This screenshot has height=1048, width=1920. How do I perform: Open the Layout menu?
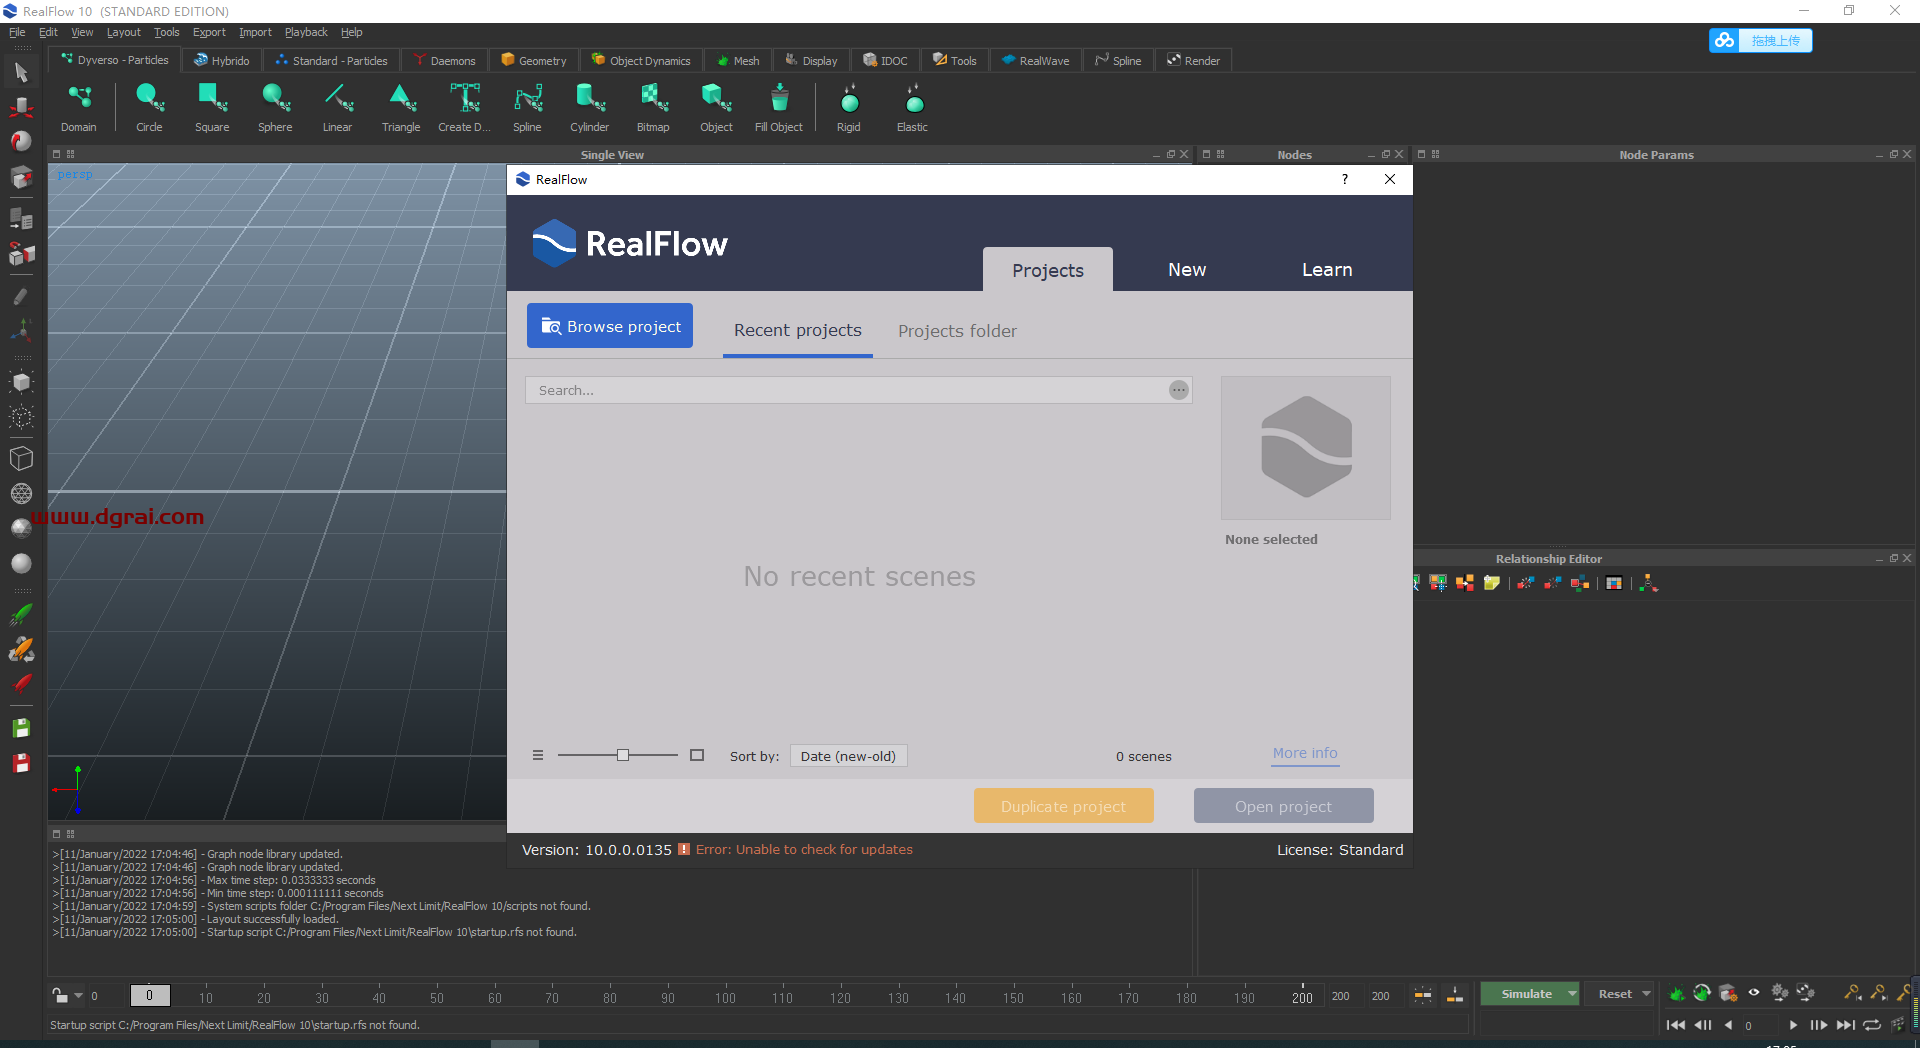coord(124,32)
